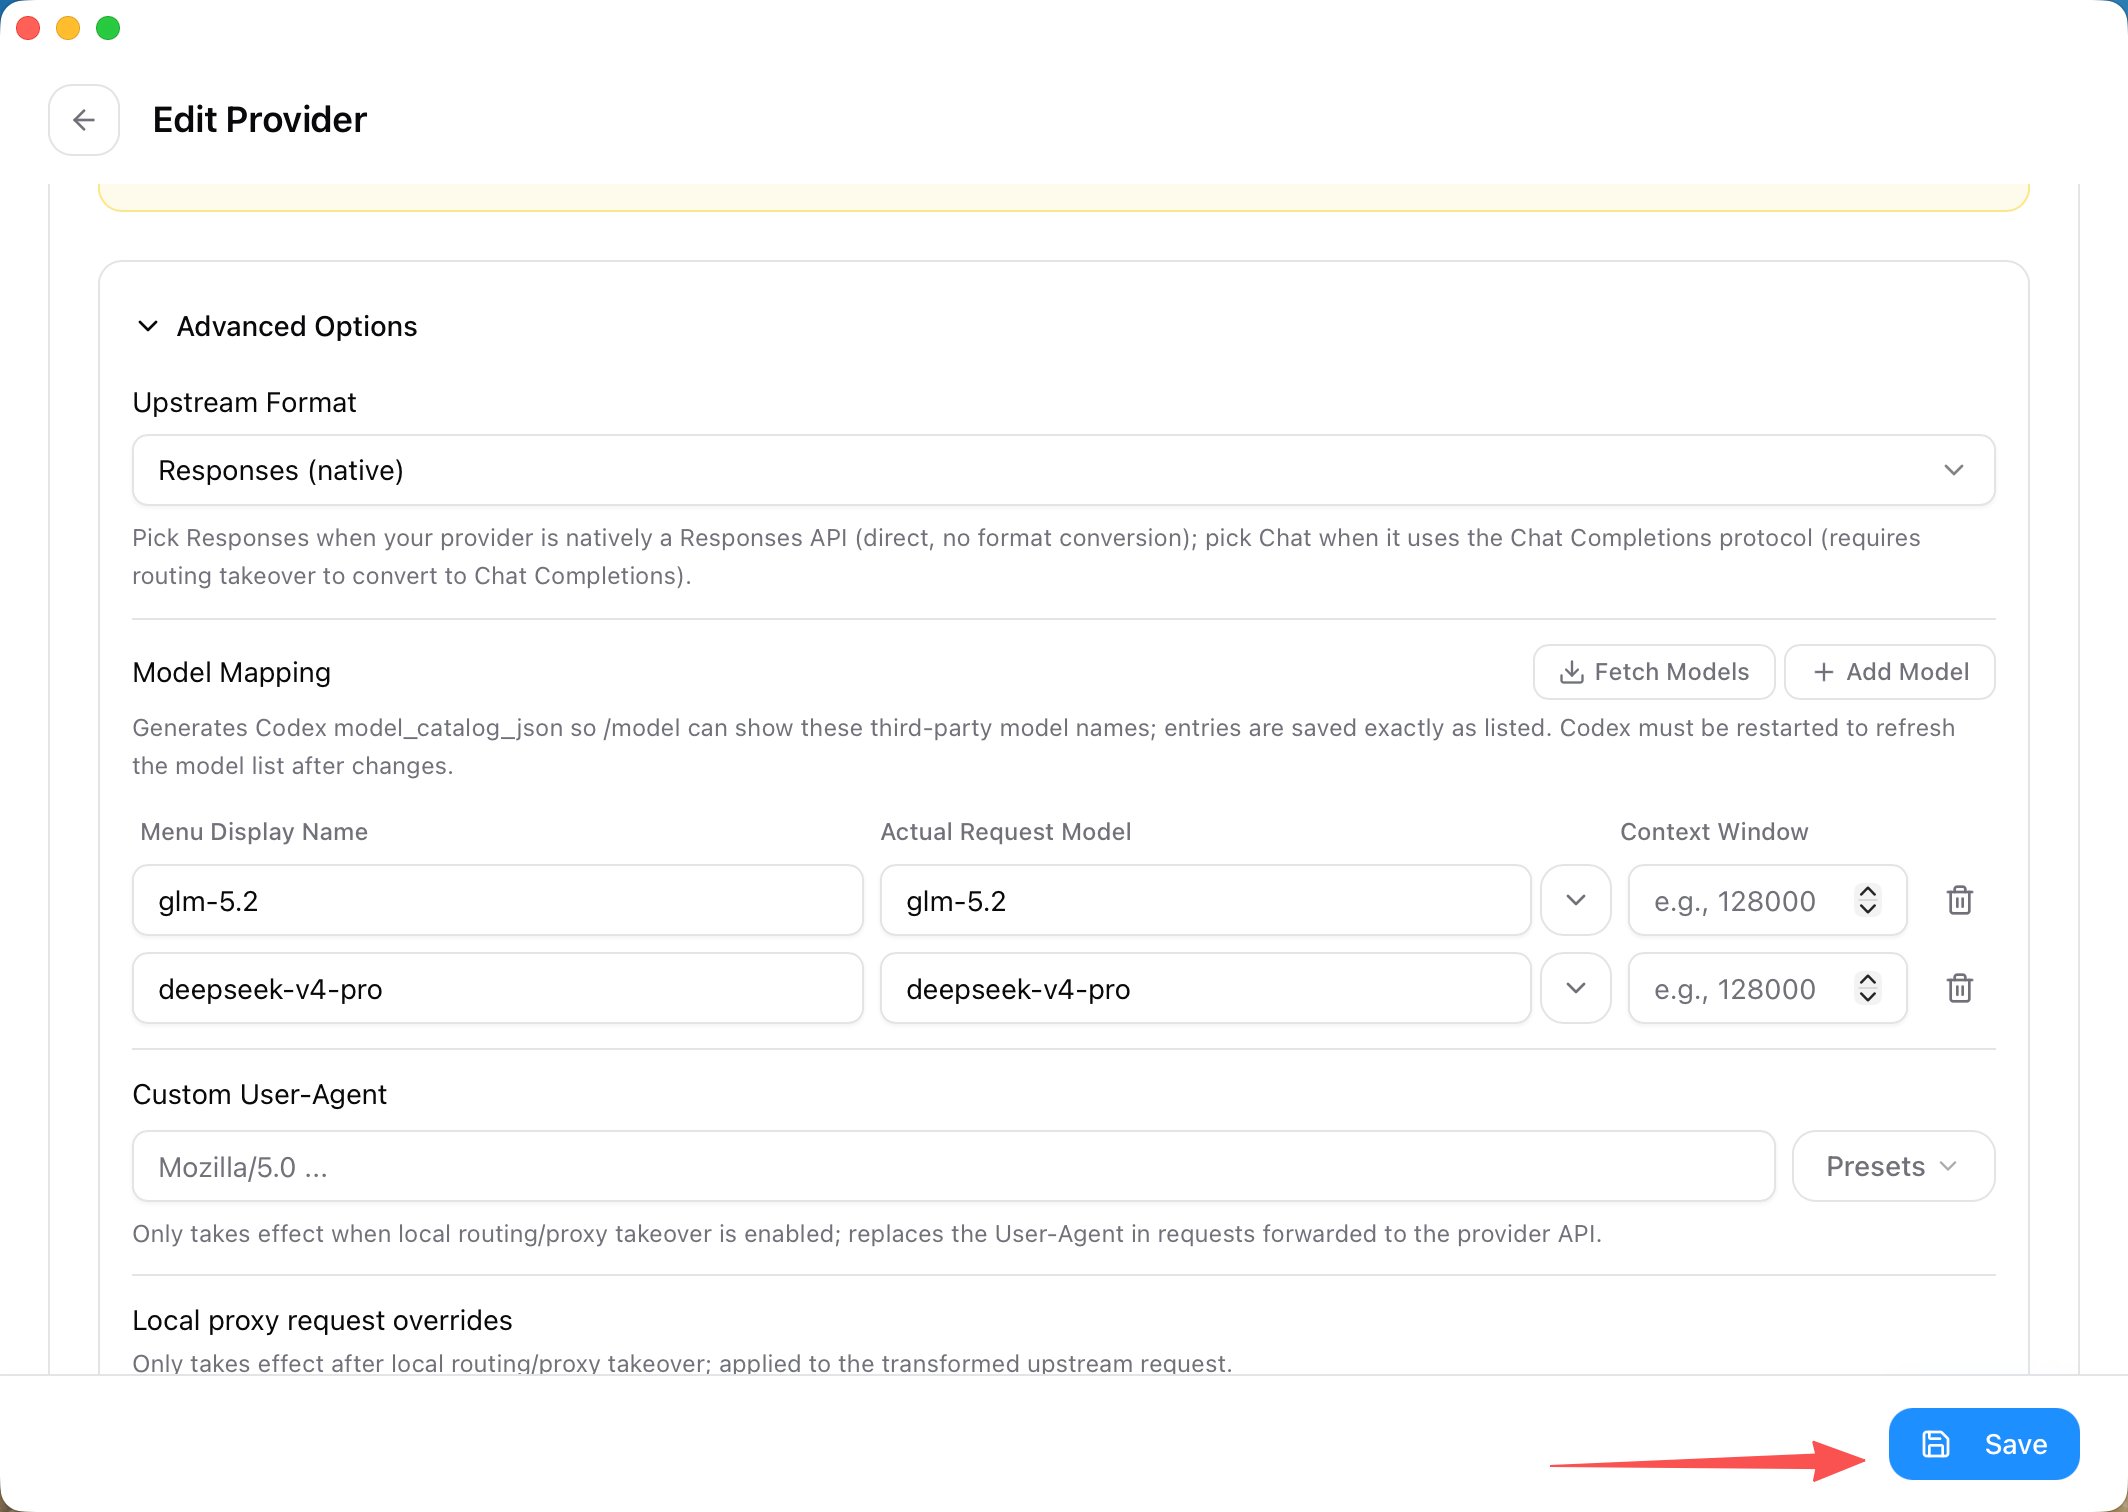The width and height of the screenshot is (2128, 1512).
Task: Click the Custom User-Agent input field
Action: click(x=953, y=1167)
